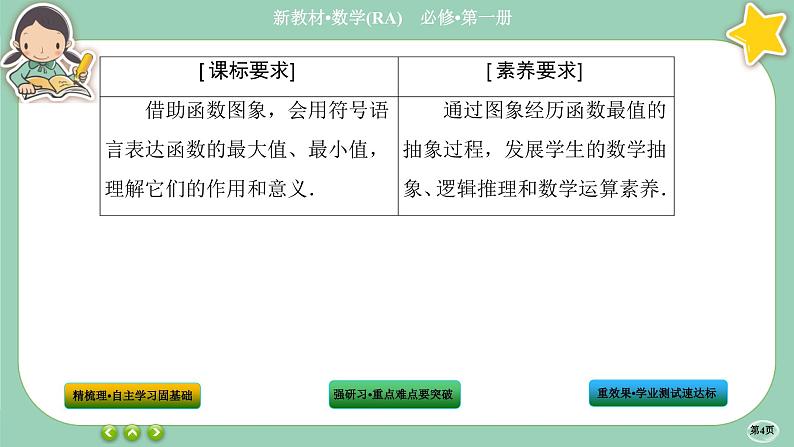794x447 pixels.
Task: Click the line ending with 数学运算素养
Action: point(535,190)
